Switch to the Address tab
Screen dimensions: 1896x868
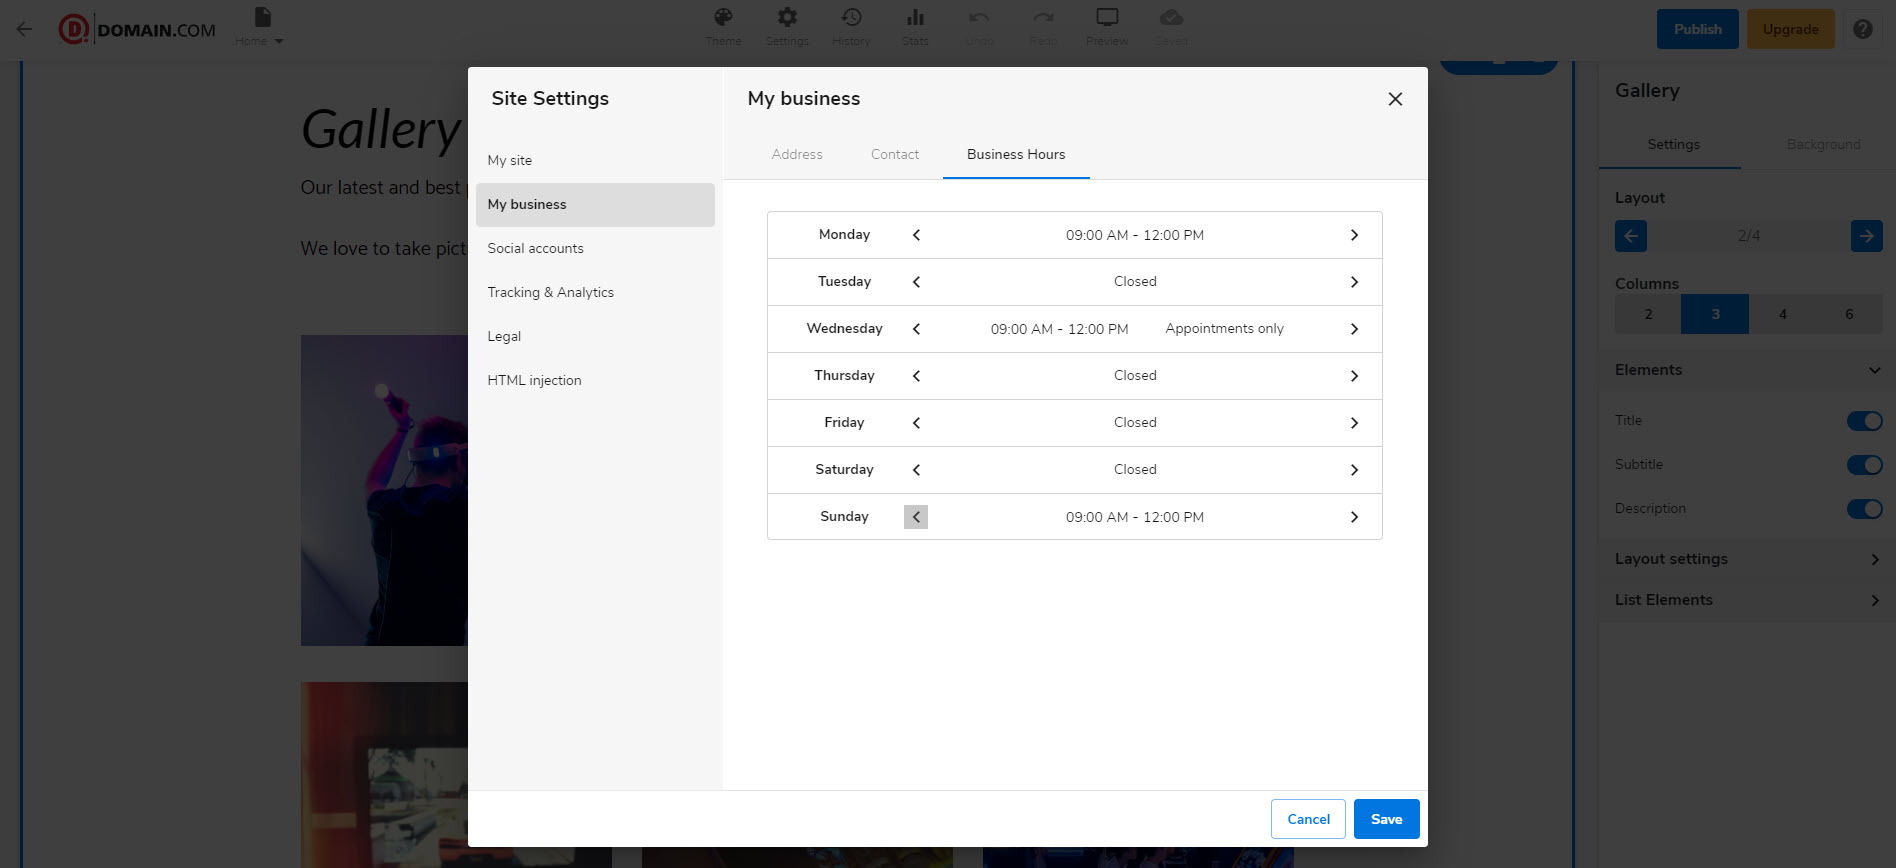(797, 154)
